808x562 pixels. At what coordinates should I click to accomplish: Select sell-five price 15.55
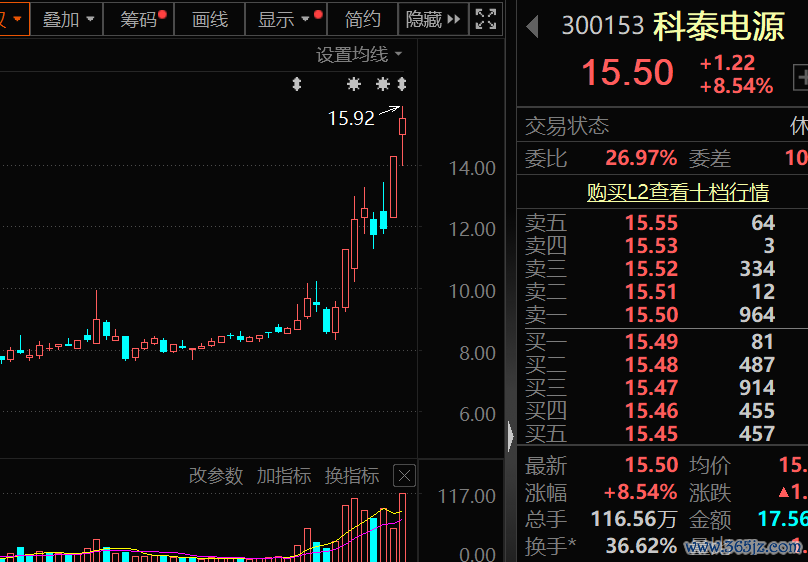click(x=651, y=223)
